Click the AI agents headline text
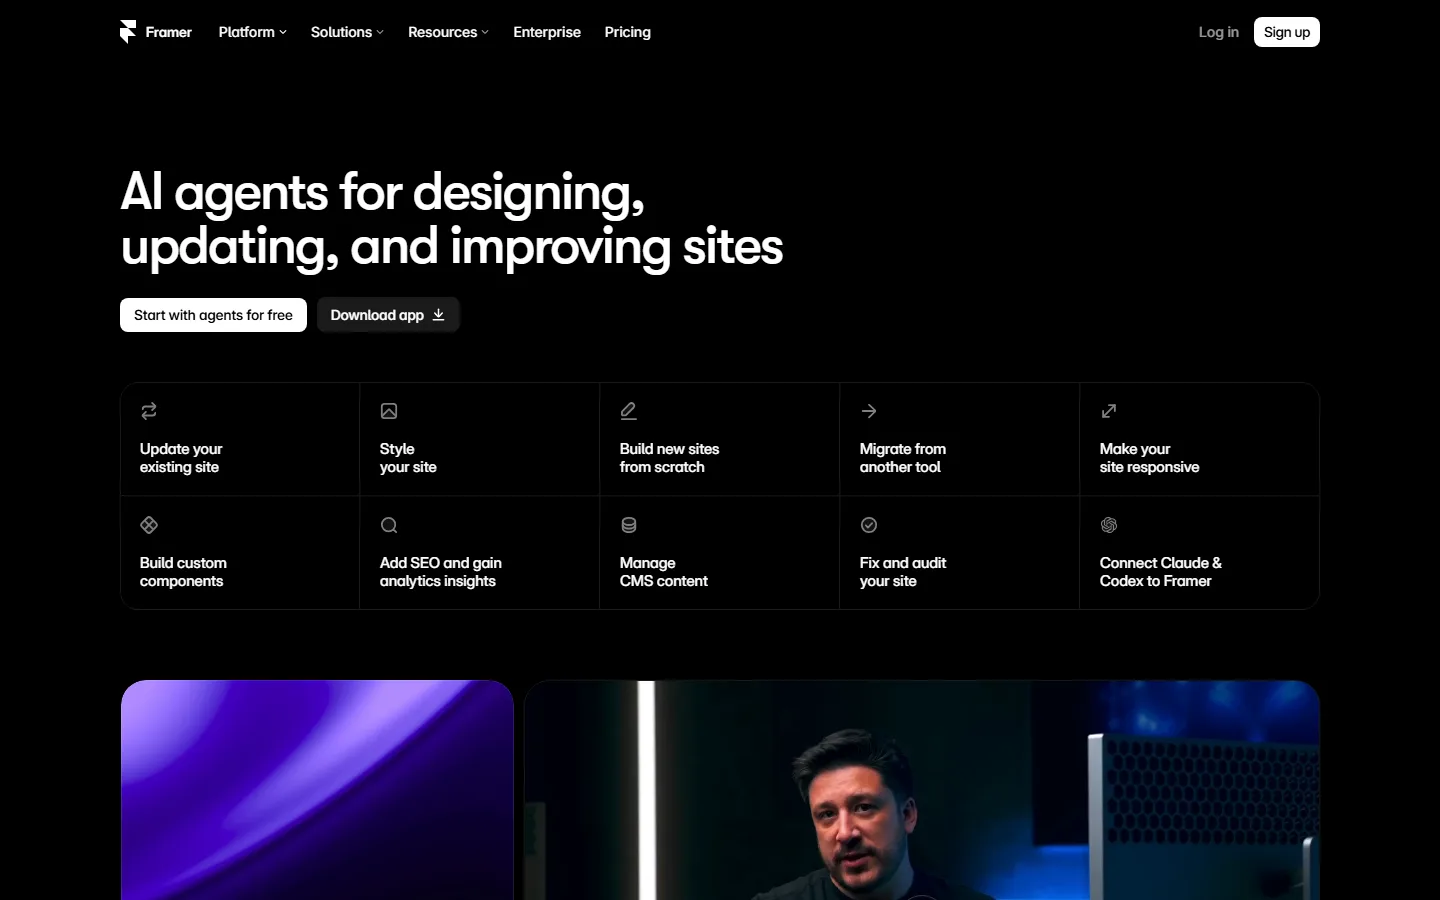1440x900 pixels. tap(452, 219)
